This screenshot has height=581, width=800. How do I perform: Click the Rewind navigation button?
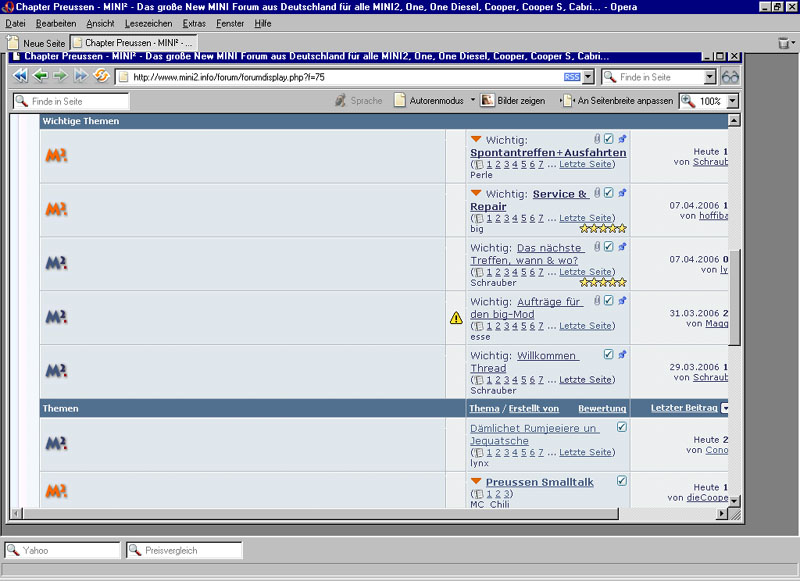pyautogui.click(x=20, y=76)
